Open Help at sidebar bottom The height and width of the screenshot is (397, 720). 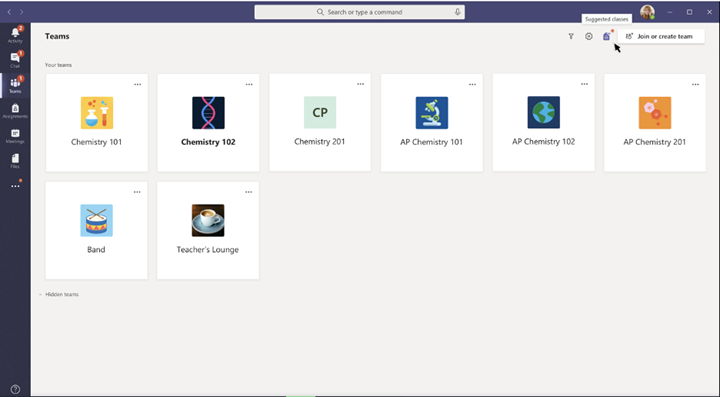click(x=15, y=390)
